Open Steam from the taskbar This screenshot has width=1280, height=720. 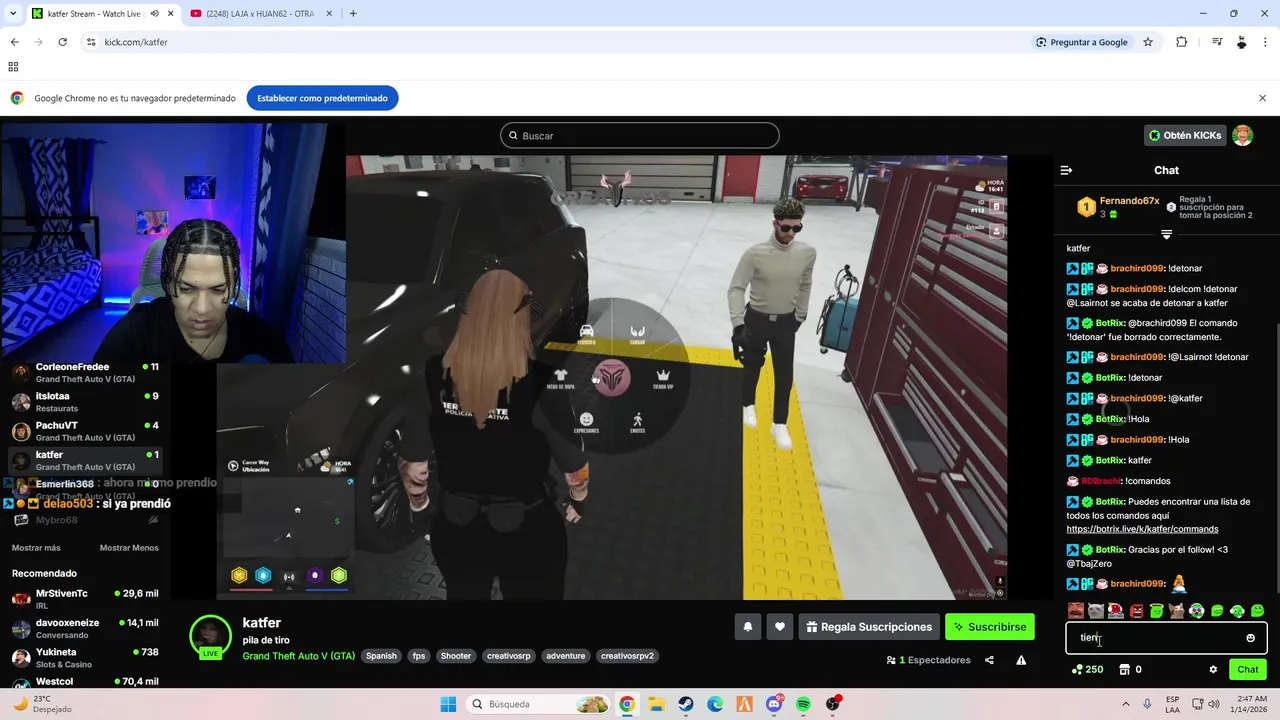[686, 704]
